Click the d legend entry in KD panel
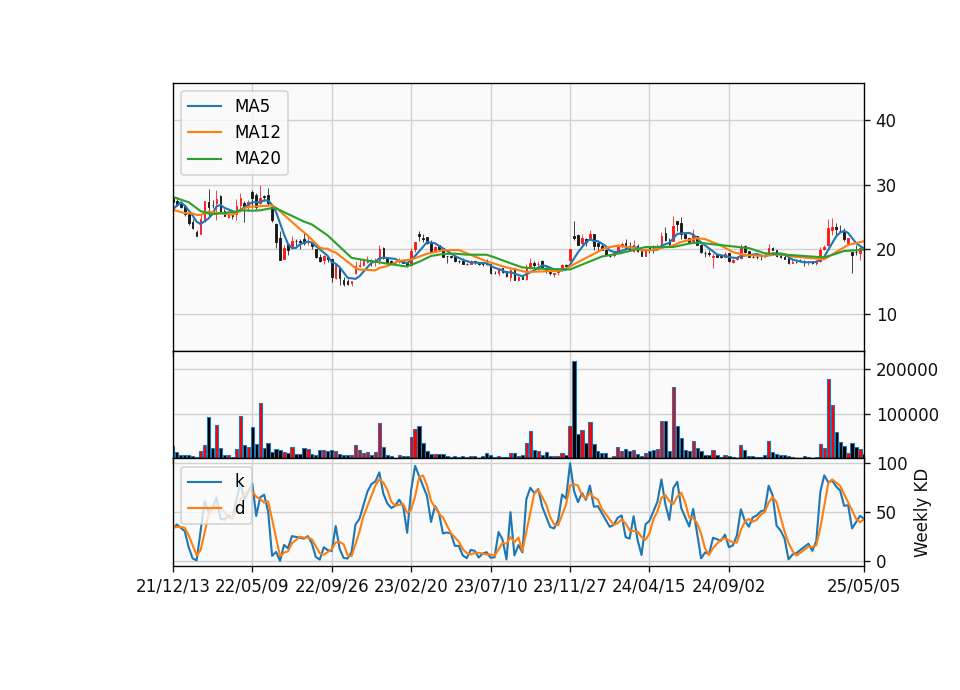Viewport: 960px width, 690px height. coord(240,508)
